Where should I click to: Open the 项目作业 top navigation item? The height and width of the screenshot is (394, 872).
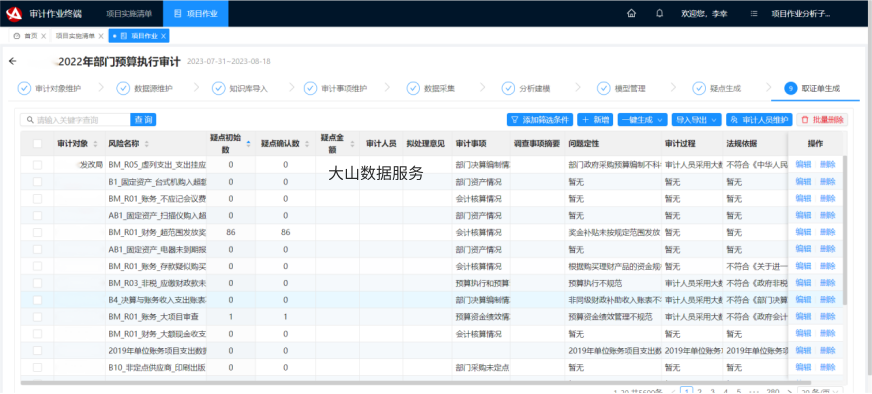[x=195, y=13]
